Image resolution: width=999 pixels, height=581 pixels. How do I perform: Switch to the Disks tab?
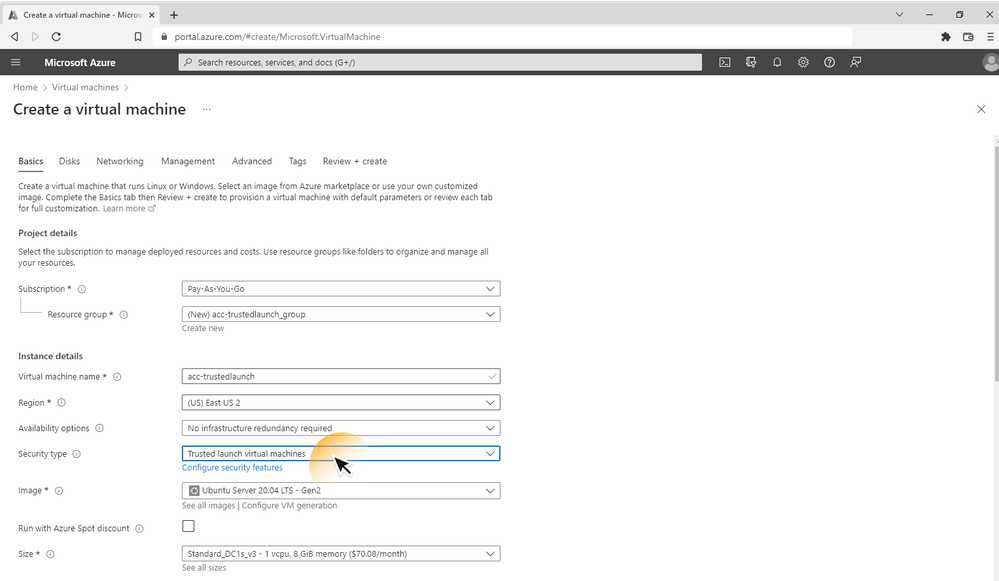[x=69, y=161]
